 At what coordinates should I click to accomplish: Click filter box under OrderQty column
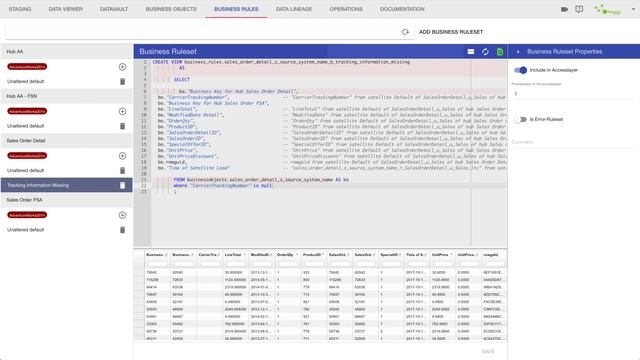pos(288,264)
